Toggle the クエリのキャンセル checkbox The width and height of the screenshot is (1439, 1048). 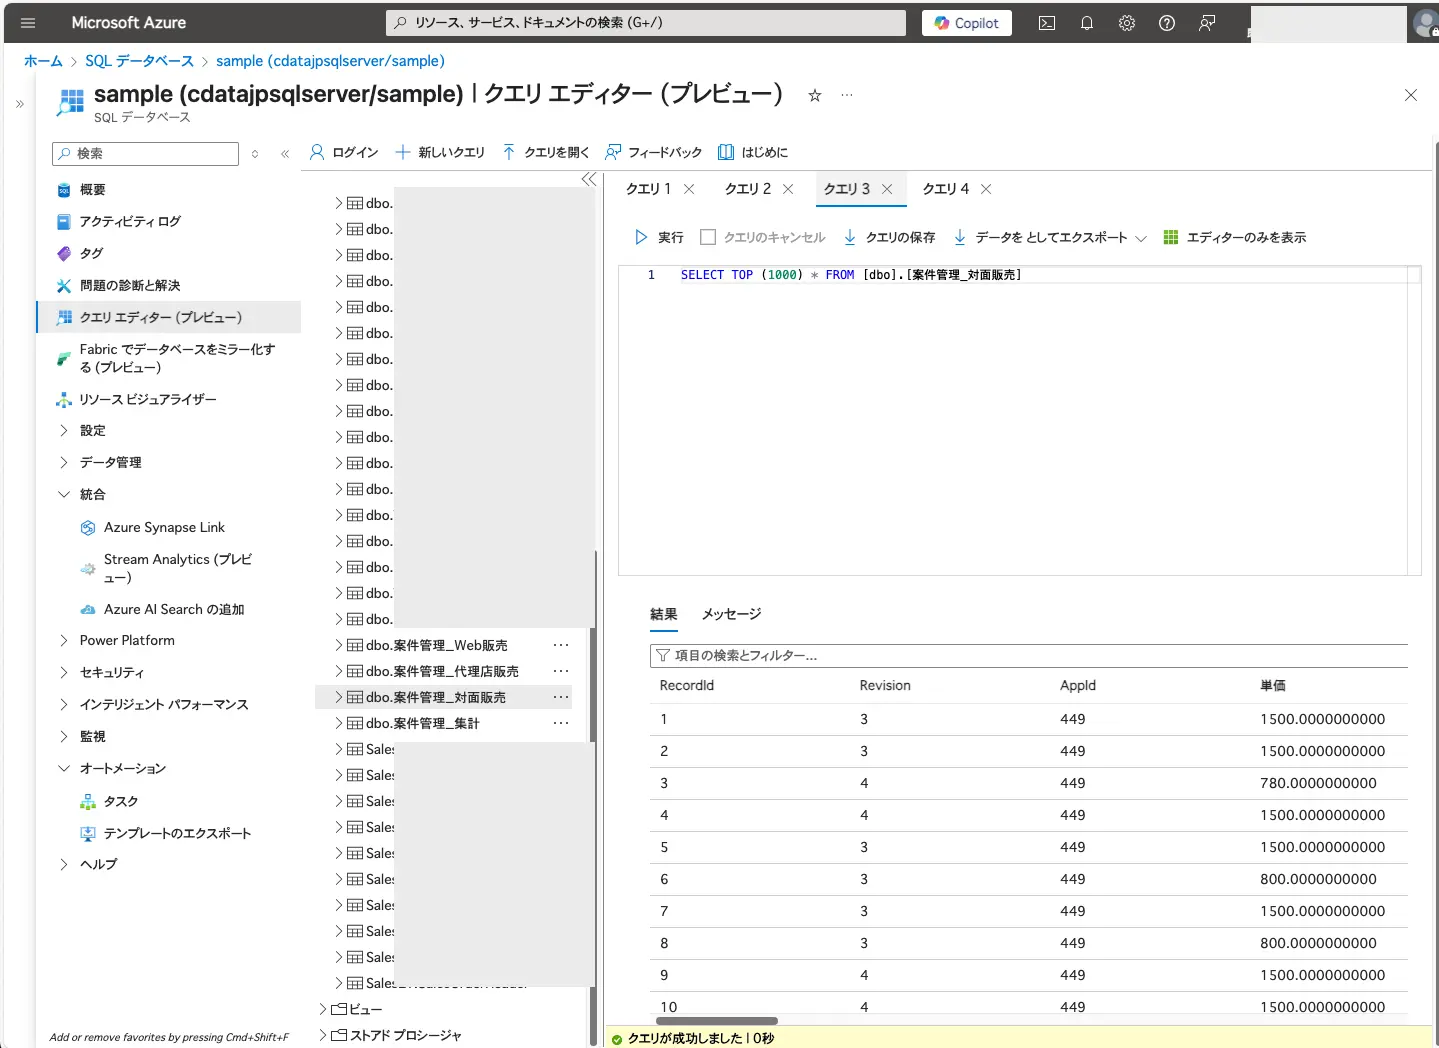pyautogui.click(x=708, y=237)
